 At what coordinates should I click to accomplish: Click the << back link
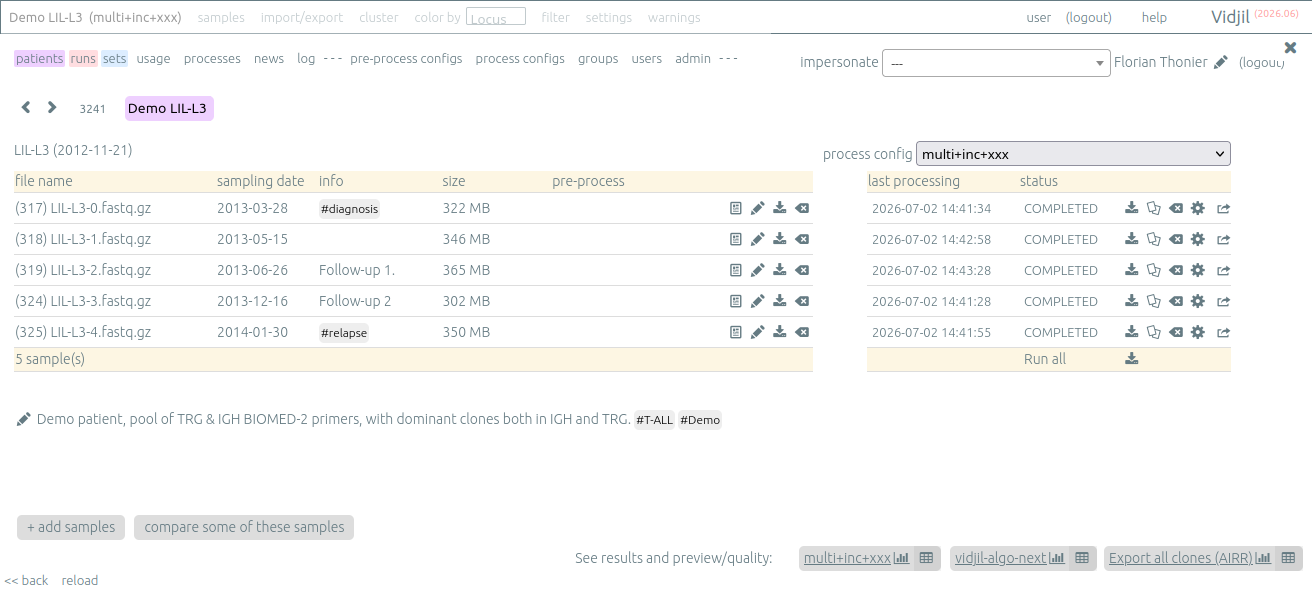[x=26, y=580]
